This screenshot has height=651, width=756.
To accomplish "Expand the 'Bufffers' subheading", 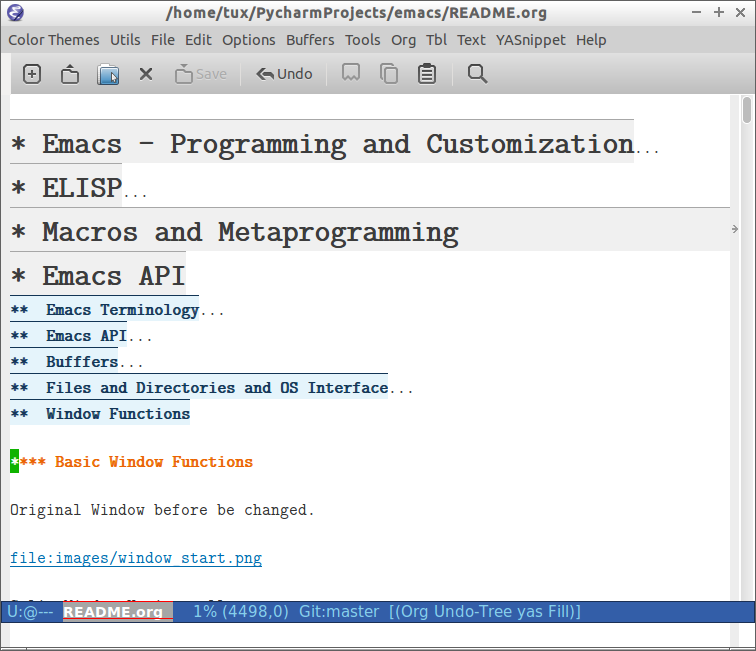I will (64, 362).
